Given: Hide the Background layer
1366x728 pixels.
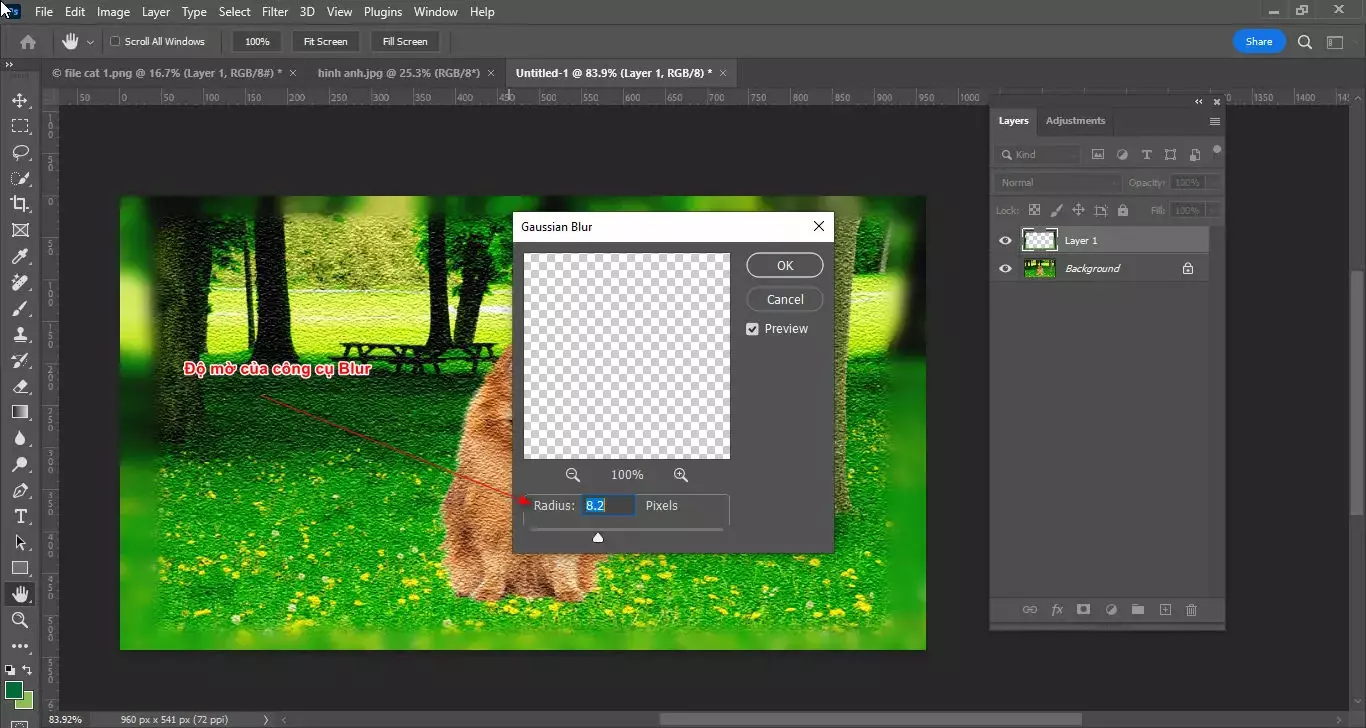Looking at the screenshot, I should [x=1006, y=268].
